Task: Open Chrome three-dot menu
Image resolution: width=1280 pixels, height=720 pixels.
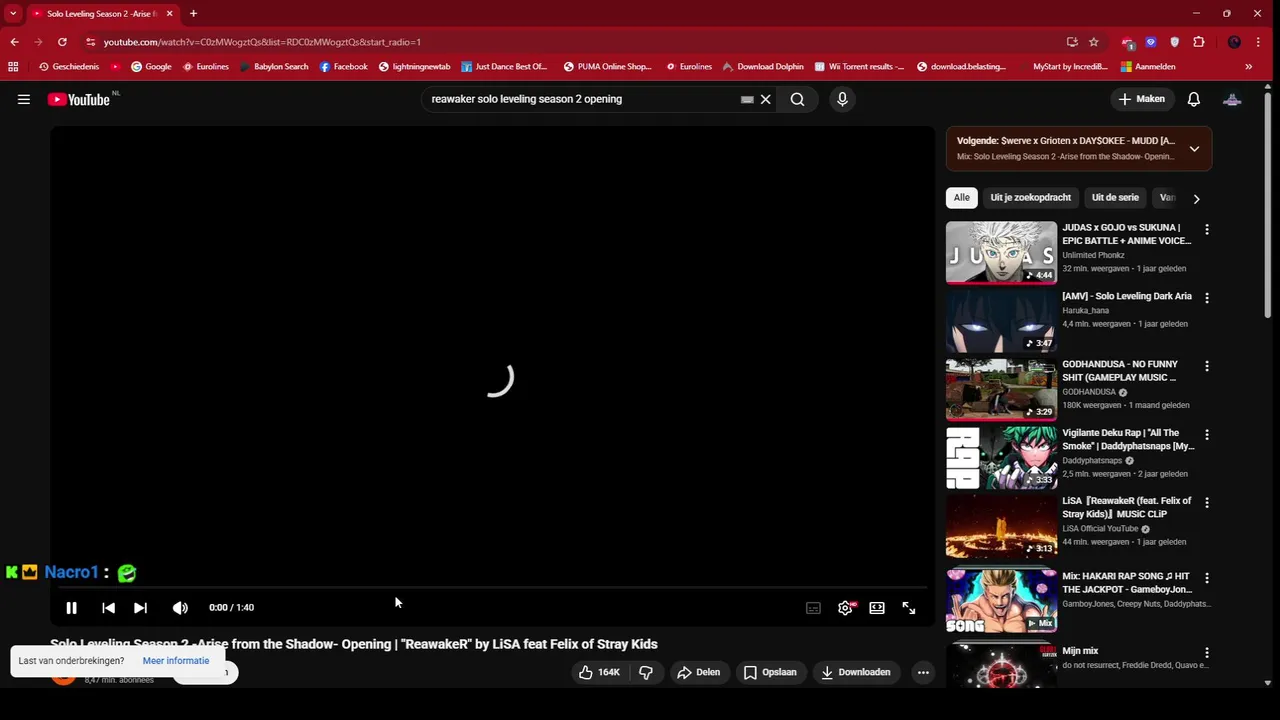Action: [1258, 42]
